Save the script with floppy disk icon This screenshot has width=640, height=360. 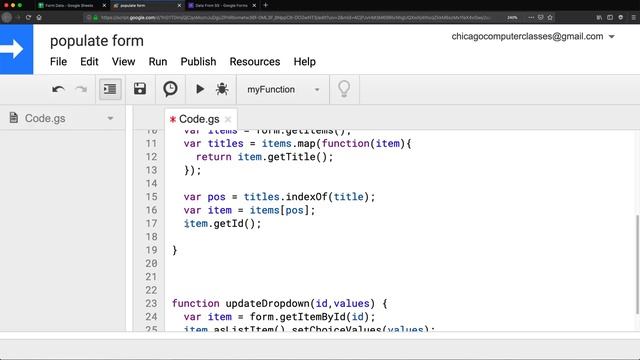[140, 89]
